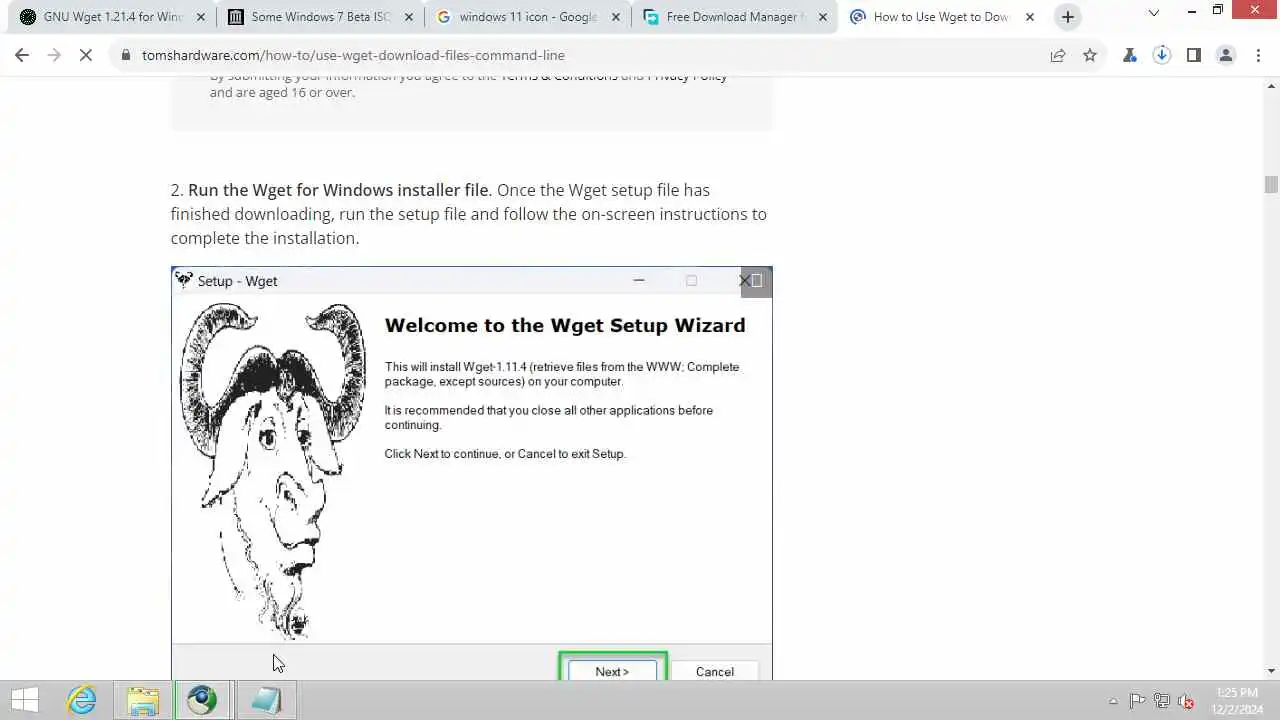Click the 'Setup - Wget' title text
Screen dimensions: 1280x720
point(237,281)
